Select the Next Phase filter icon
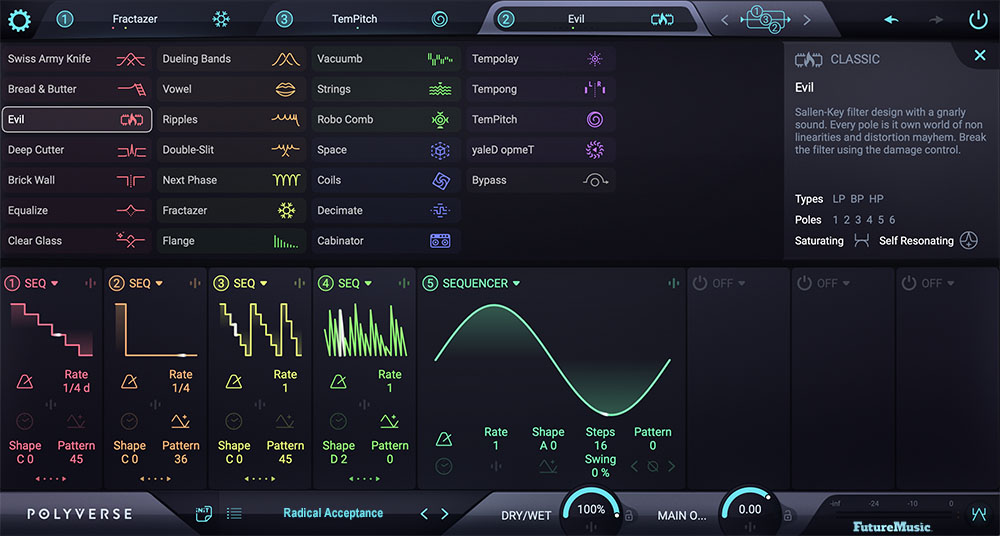This screenshot has width=1000, height=536. point(286,181)
